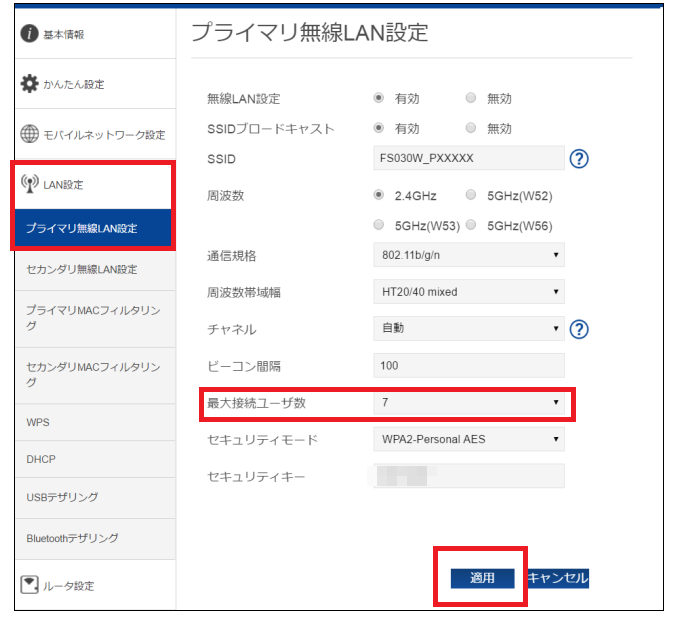682x621 pixels.
Task: Click the info icon beside 基本情報
Action: click(30, 34)
